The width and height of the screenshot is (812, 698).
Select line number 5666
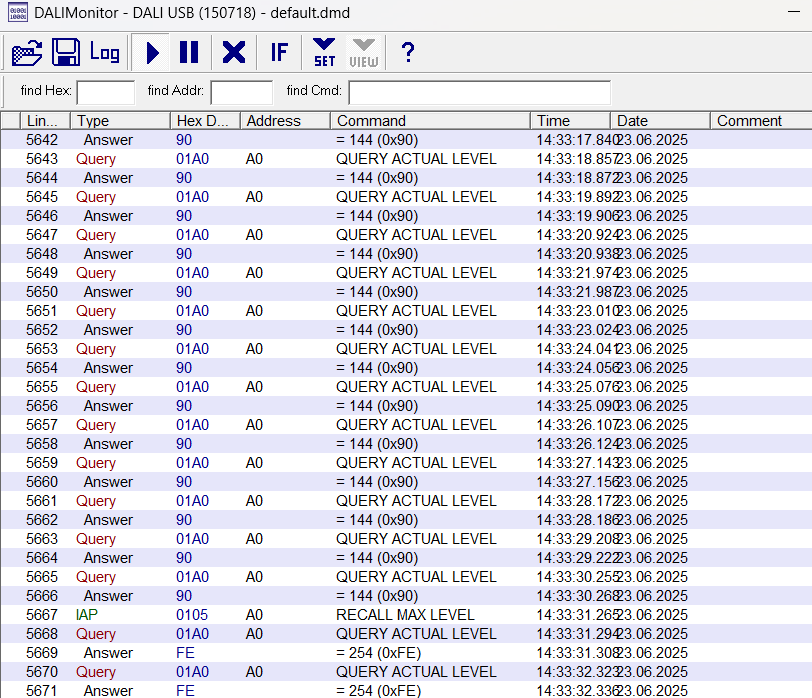pyautogui.click(x=42, y=596)
